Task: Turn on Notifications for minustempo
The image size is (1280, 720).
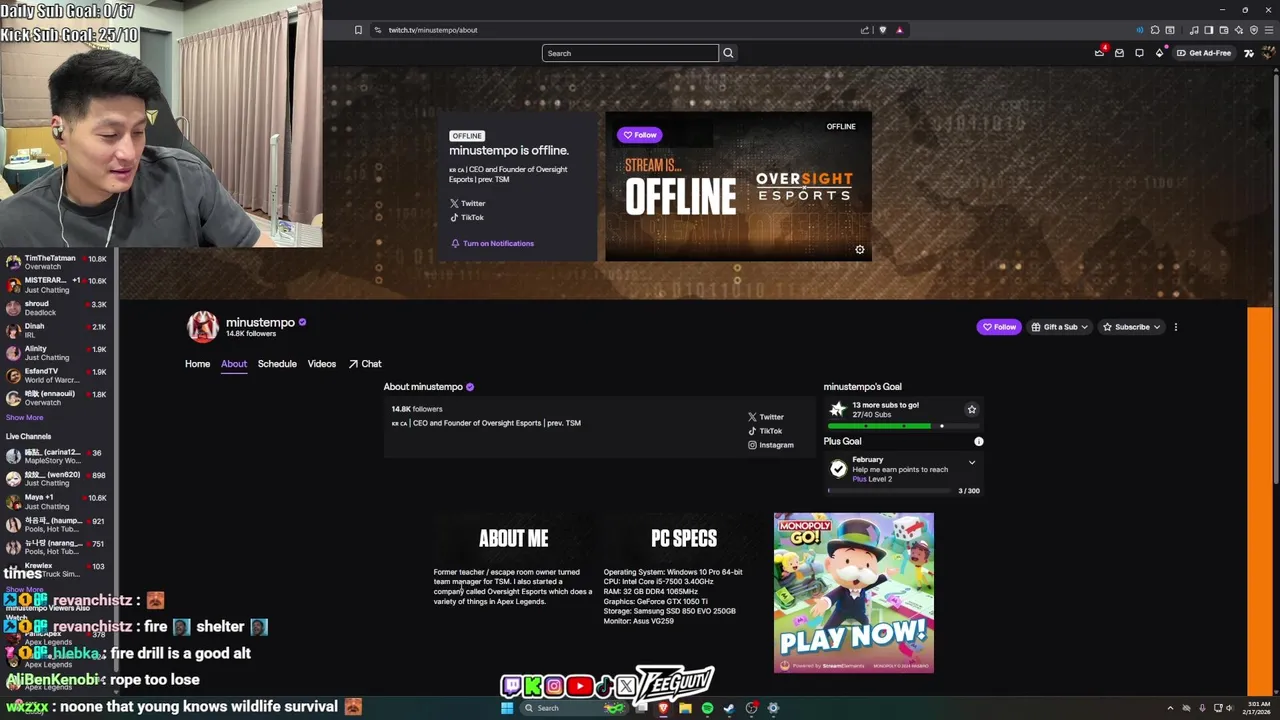Action: pyautogui.click(x=492, y=243)
